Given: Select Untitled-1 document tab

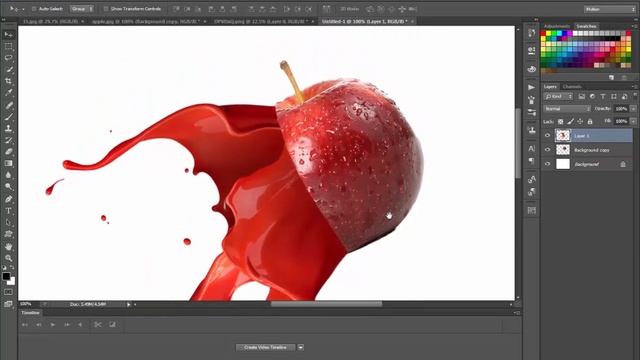Looking at the screenshot, I should pos(365,21).
